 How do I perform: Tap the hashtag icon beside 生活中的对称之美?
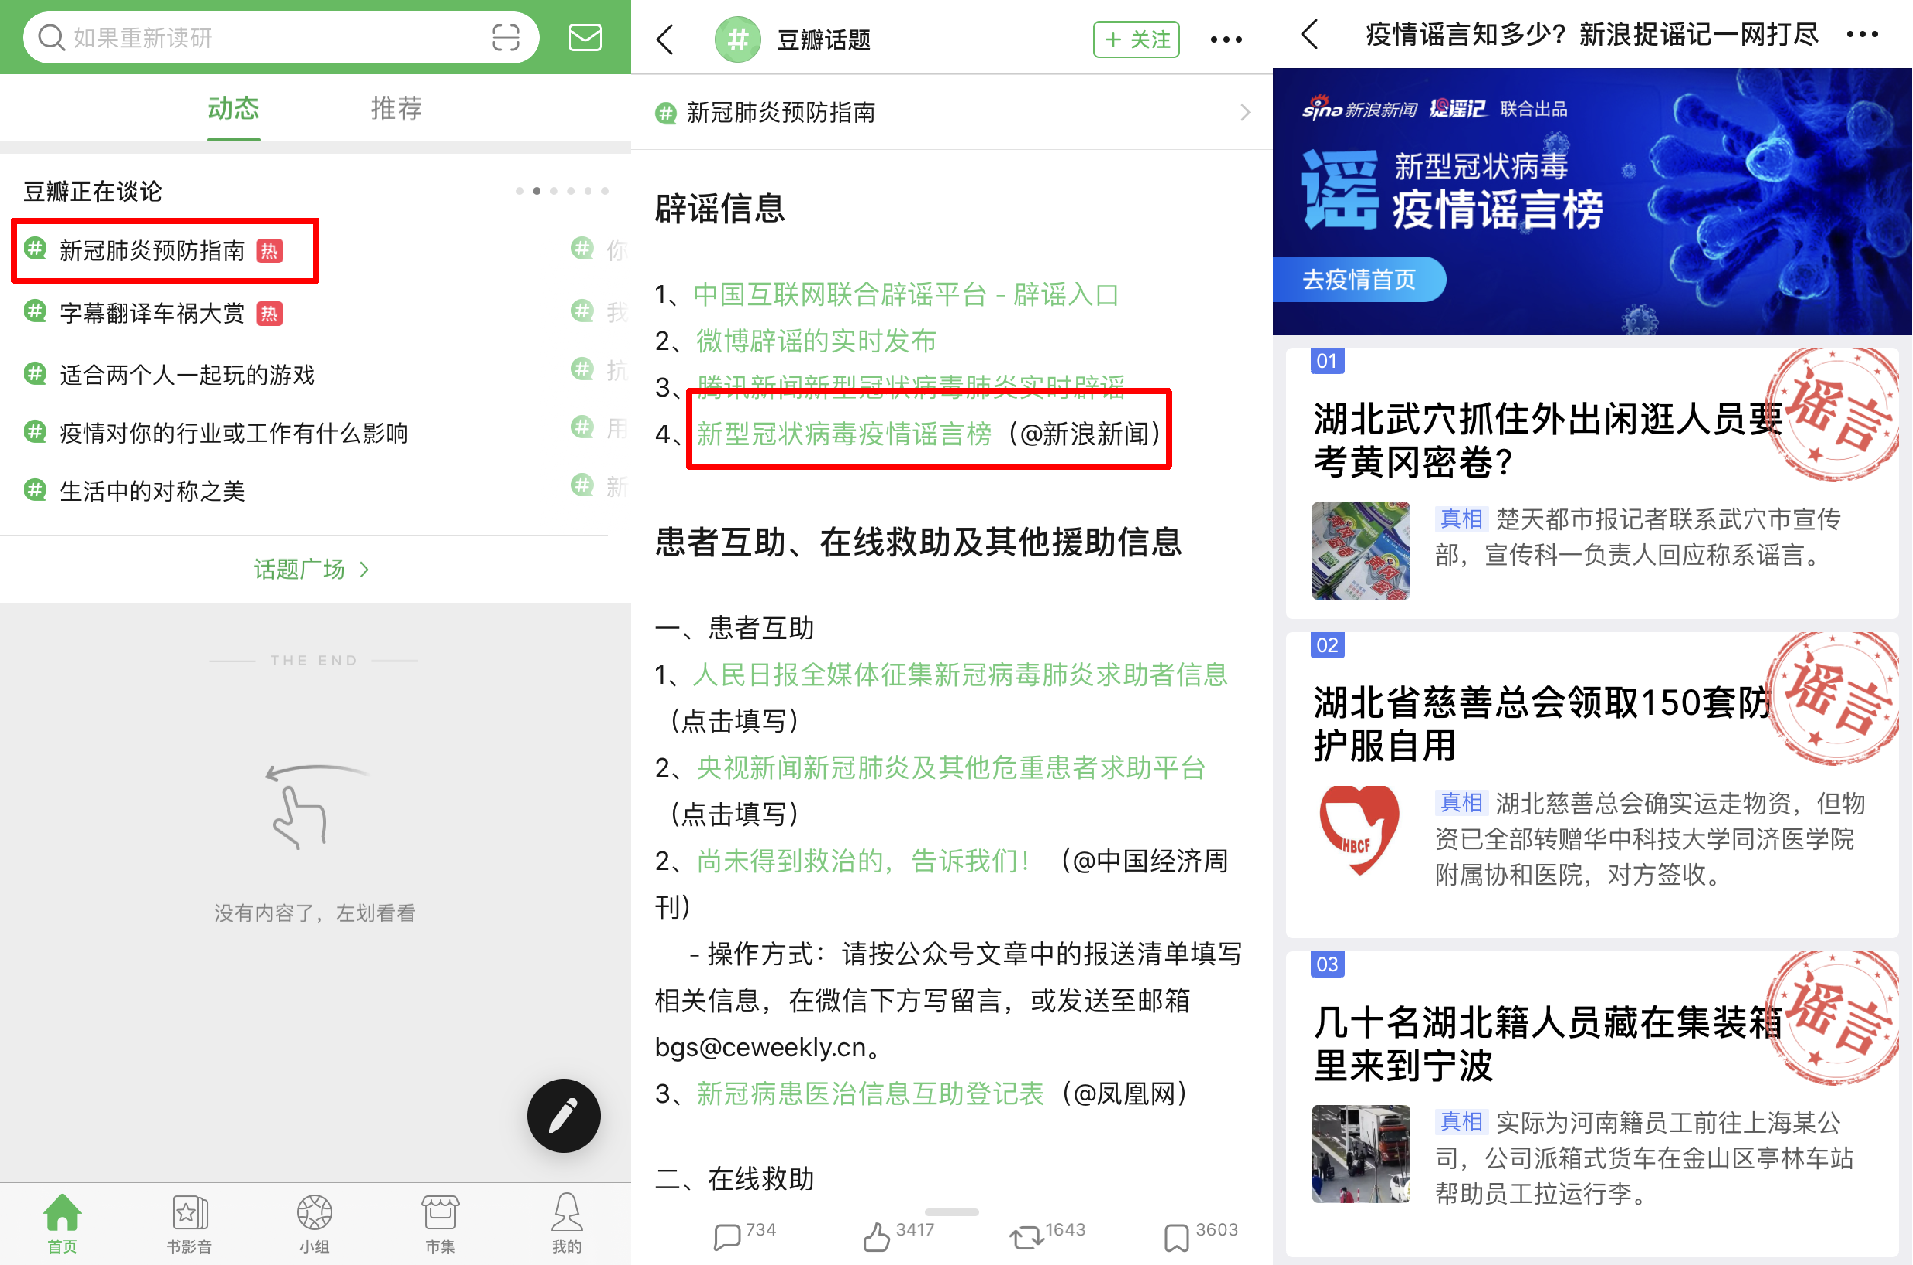[35, 490]
